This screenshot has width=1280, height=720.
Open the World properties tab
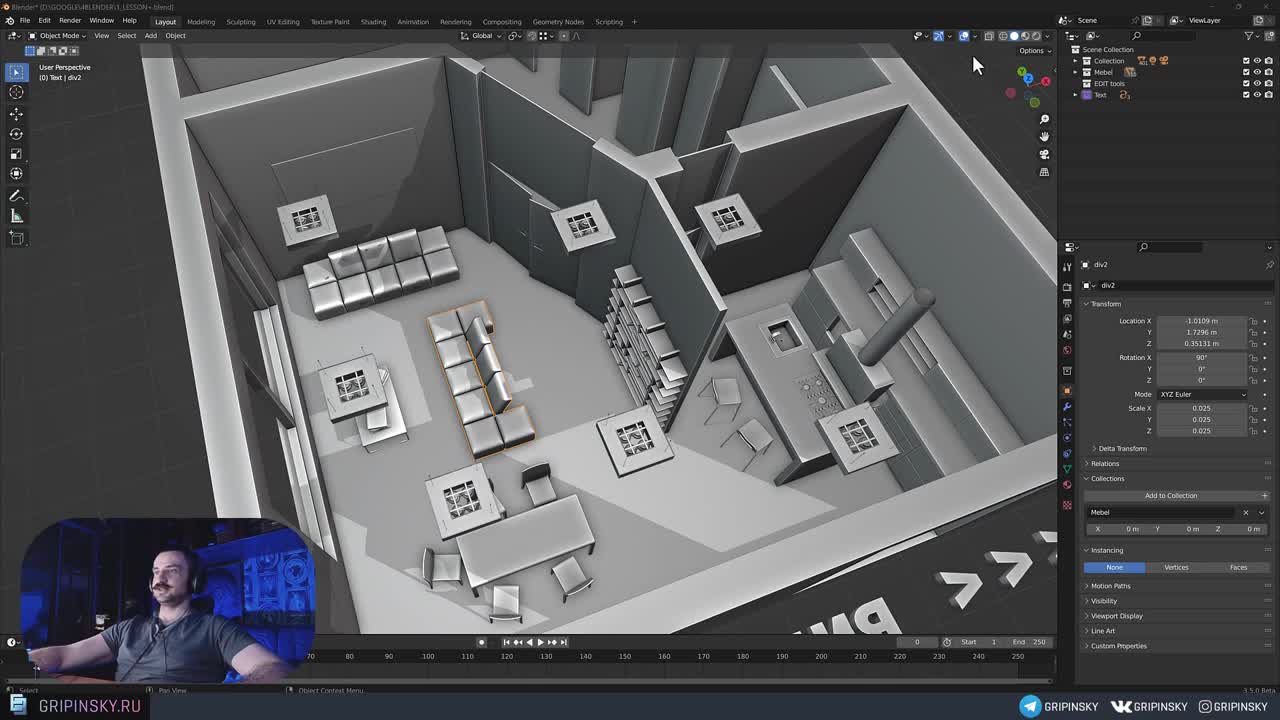pos(1067,350)
